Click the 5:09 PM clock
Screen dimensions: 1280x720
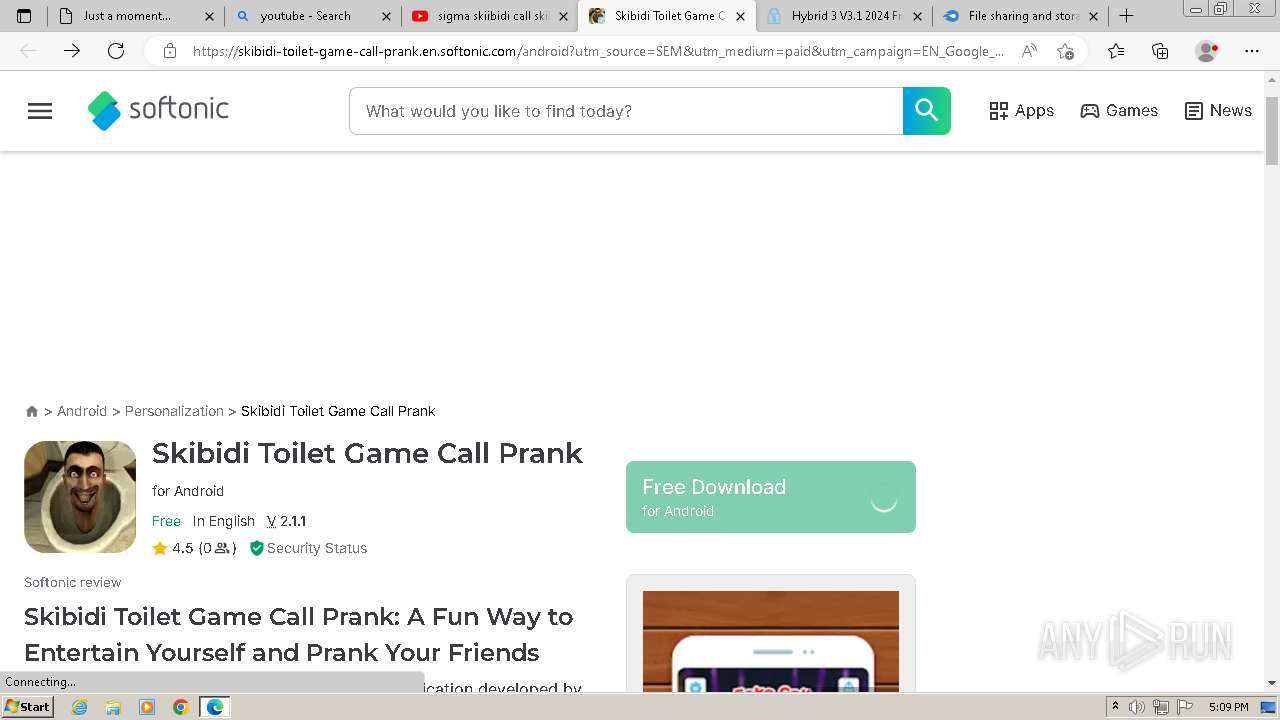1228,707
